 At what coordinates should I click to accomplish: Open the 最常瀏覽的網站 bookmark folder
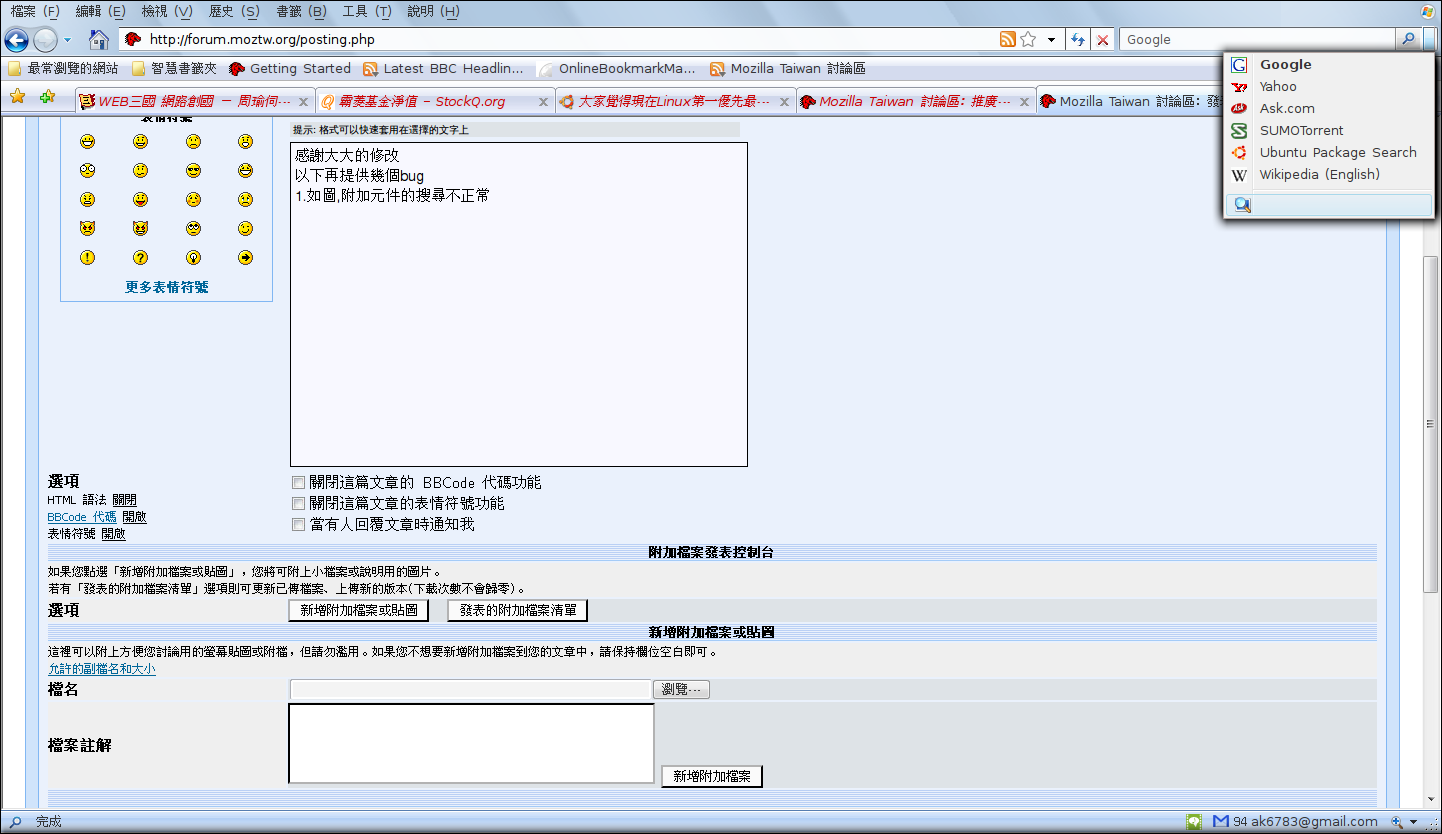[x=63, y=69]
